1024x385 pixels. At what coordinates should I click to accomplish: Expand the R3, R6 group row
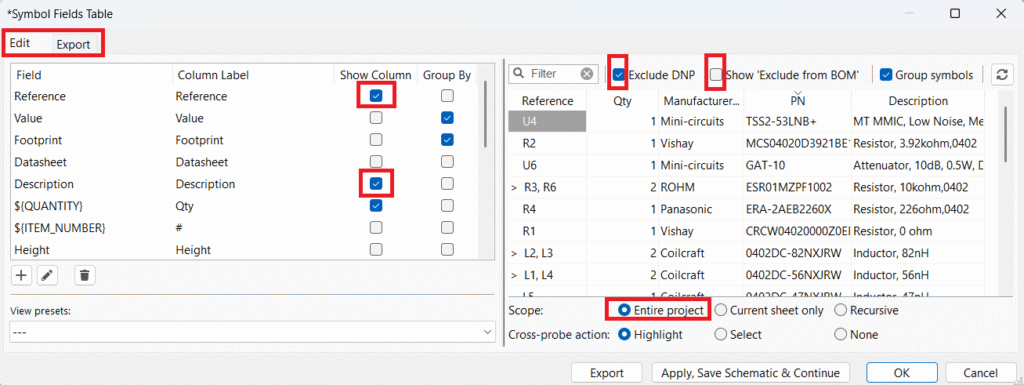point(515,188)
